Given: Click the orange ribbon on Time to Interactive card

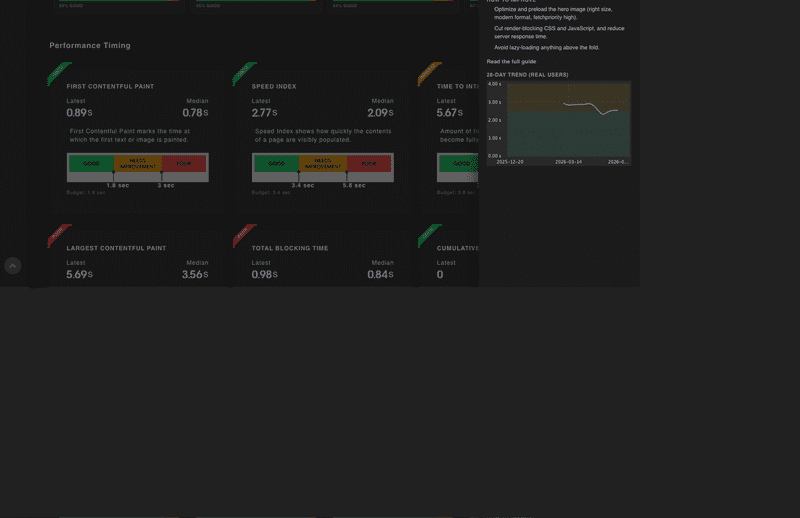Looking at the screenshot, I should tap(430, 73).
